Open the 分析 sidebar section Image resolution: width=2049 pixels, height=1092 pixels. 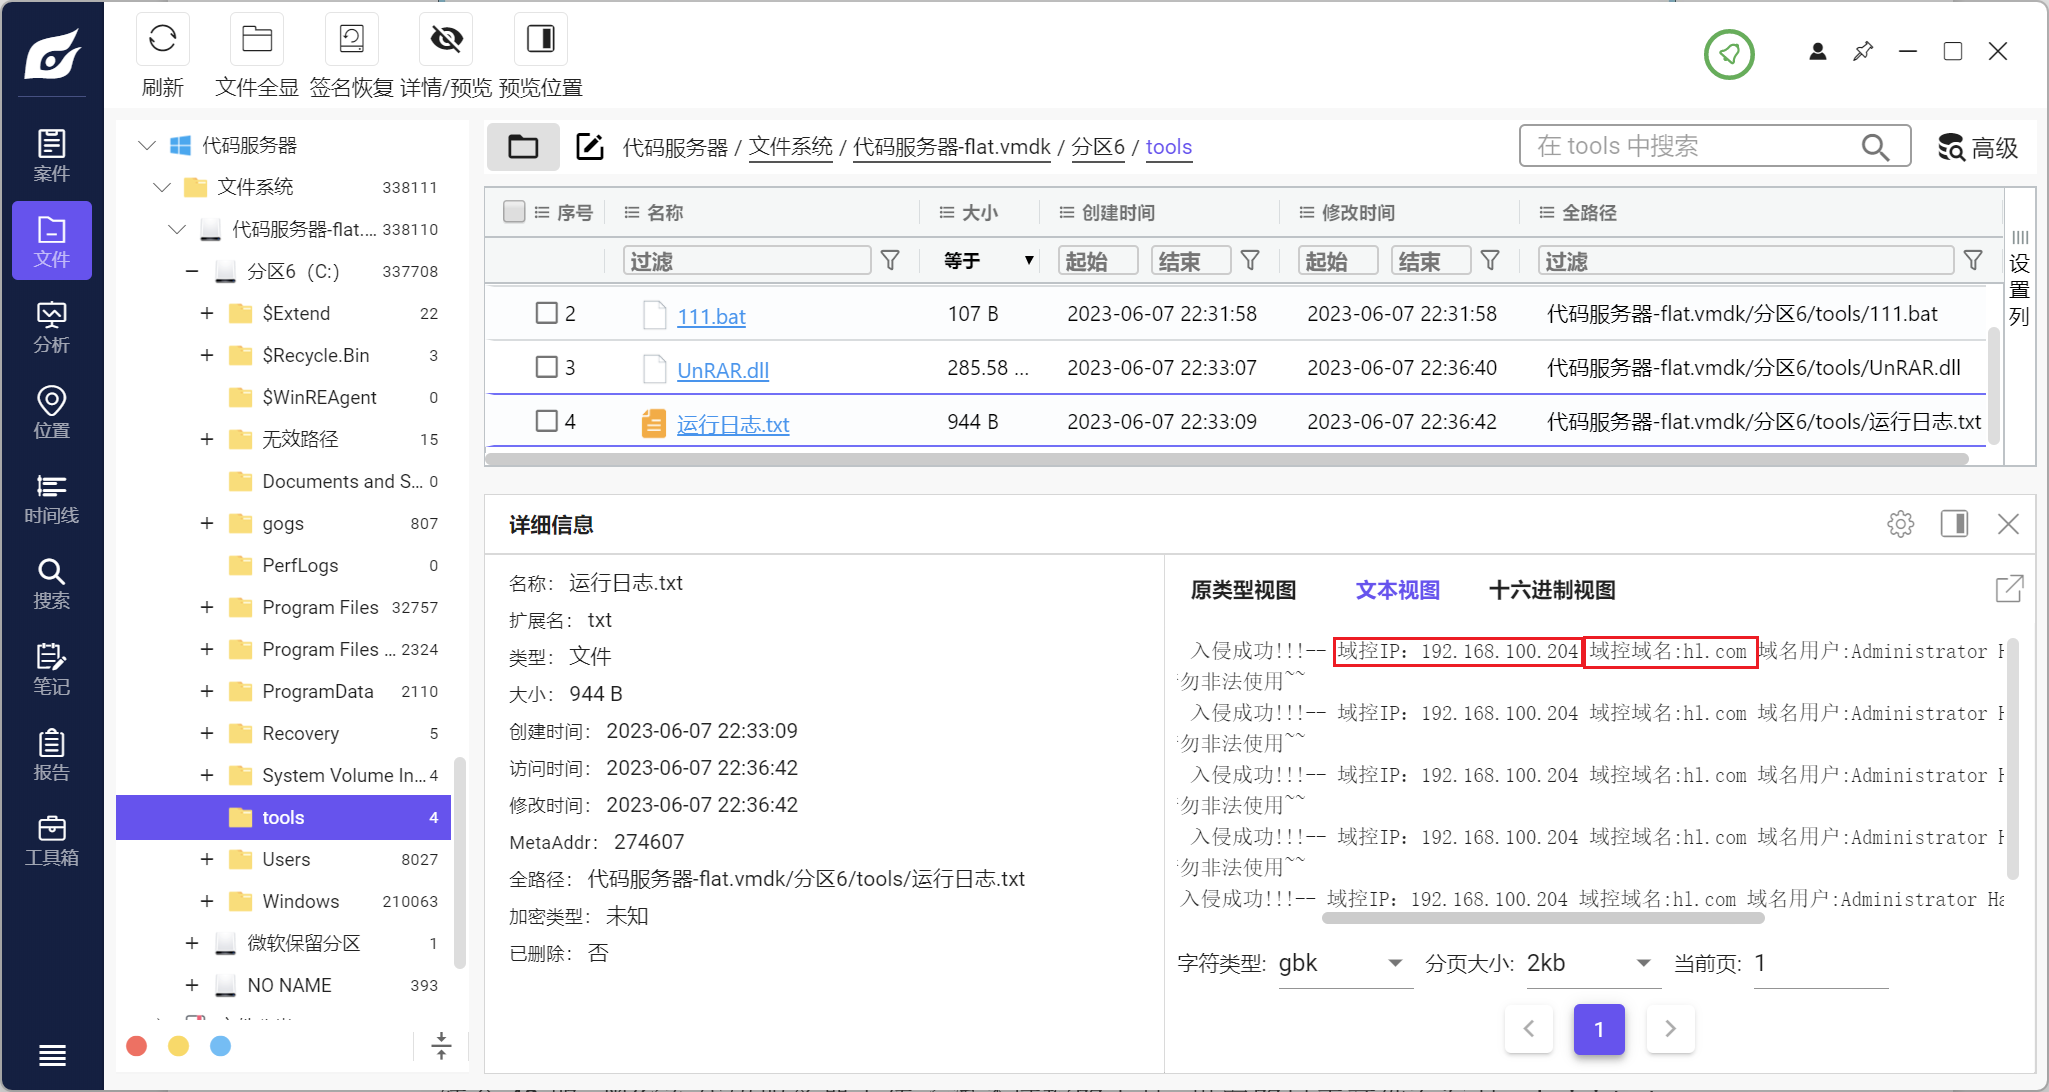coord(52,327)
